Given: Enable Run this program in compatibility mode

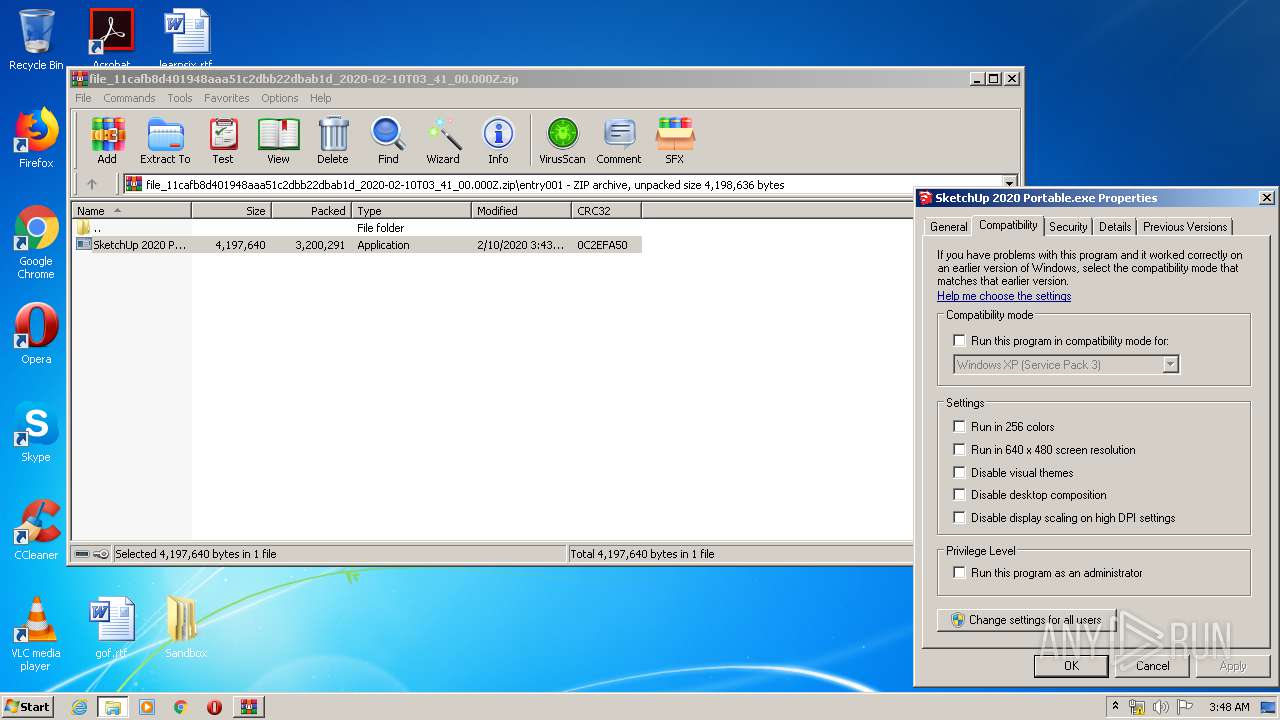Looking at the screenshot, I should [960, 341].
